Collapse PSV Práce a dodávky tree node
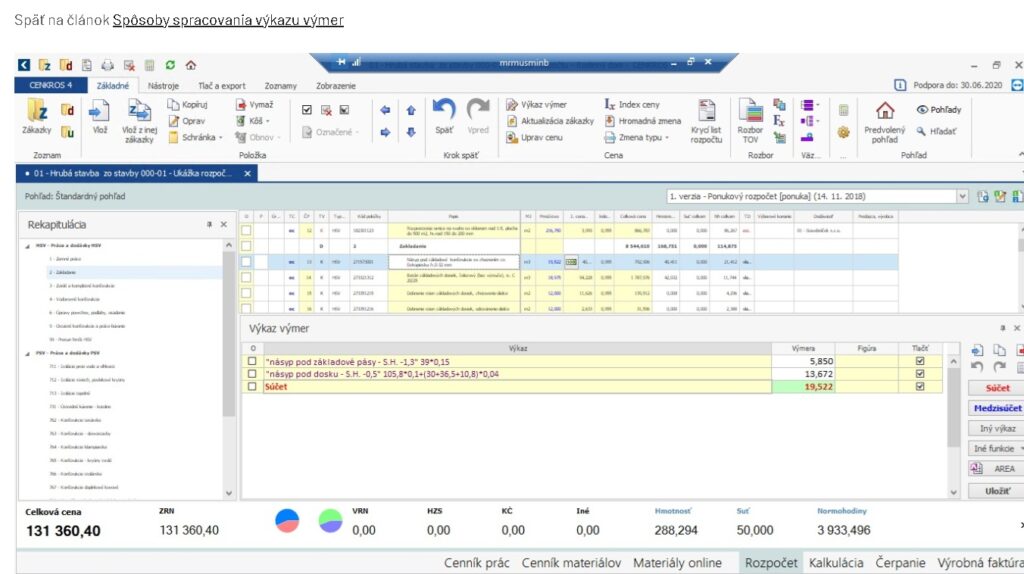This screenshot has height=574, width=1024. (x=27, y=353)
